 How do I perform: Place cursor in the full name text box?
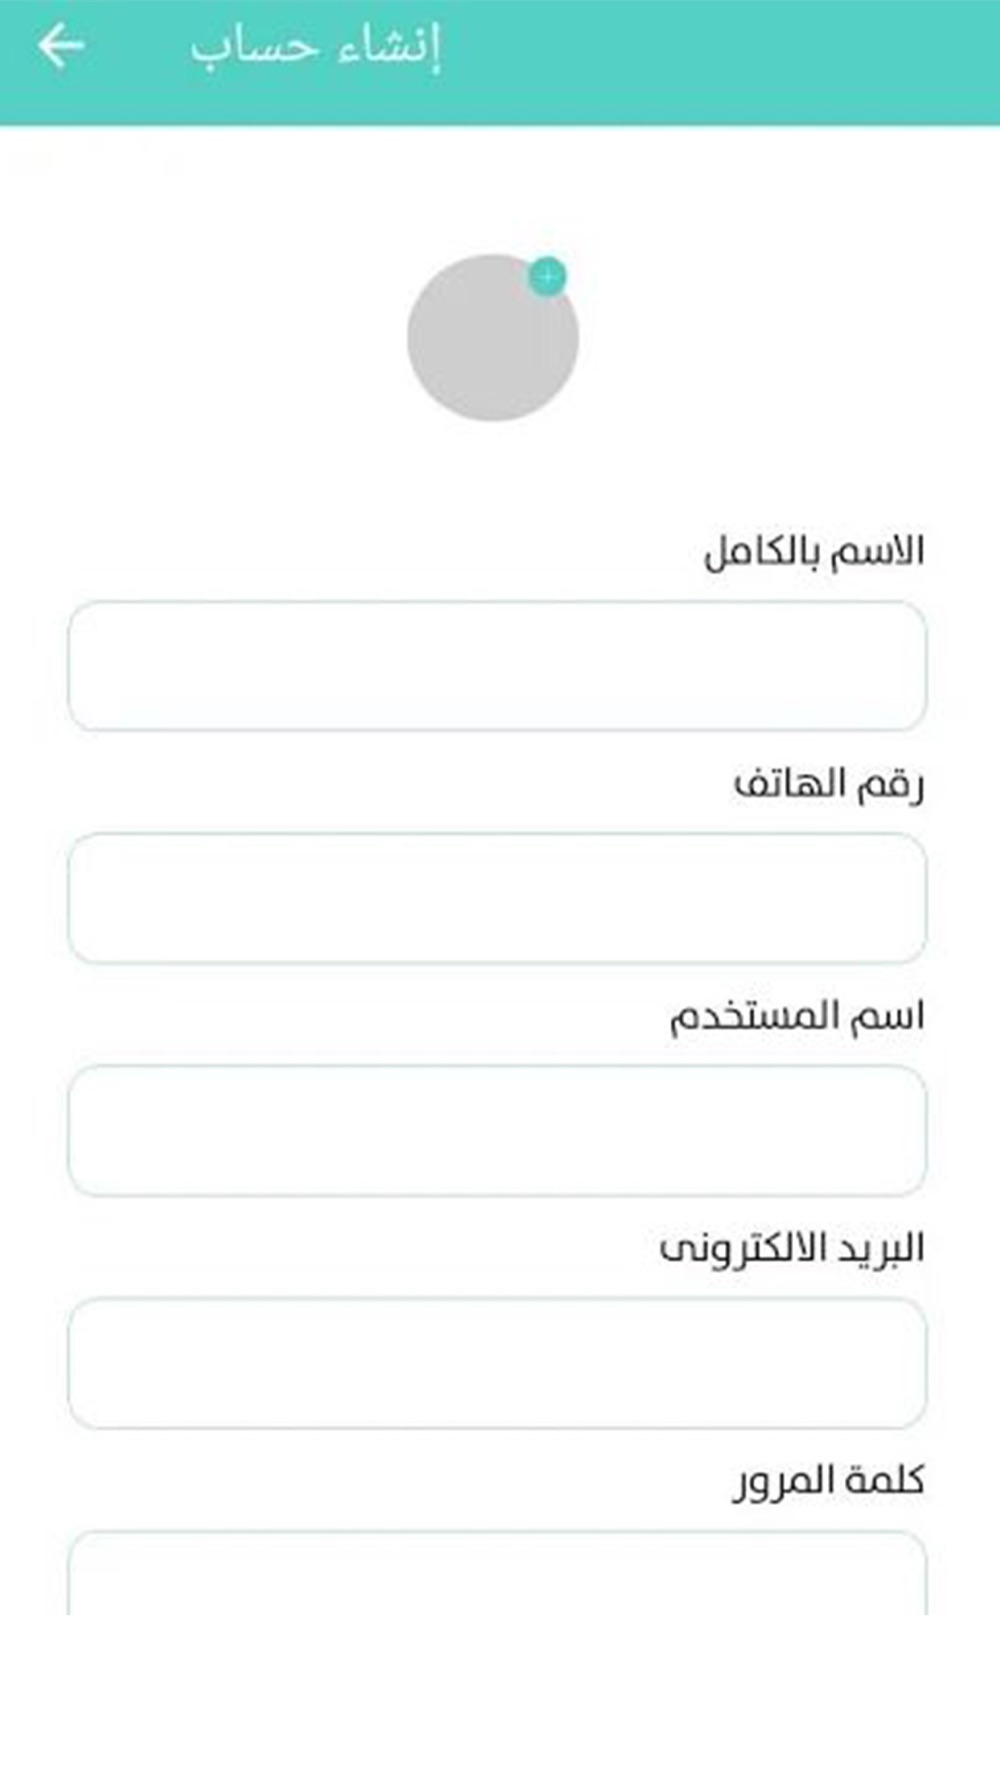click(497, 666)
